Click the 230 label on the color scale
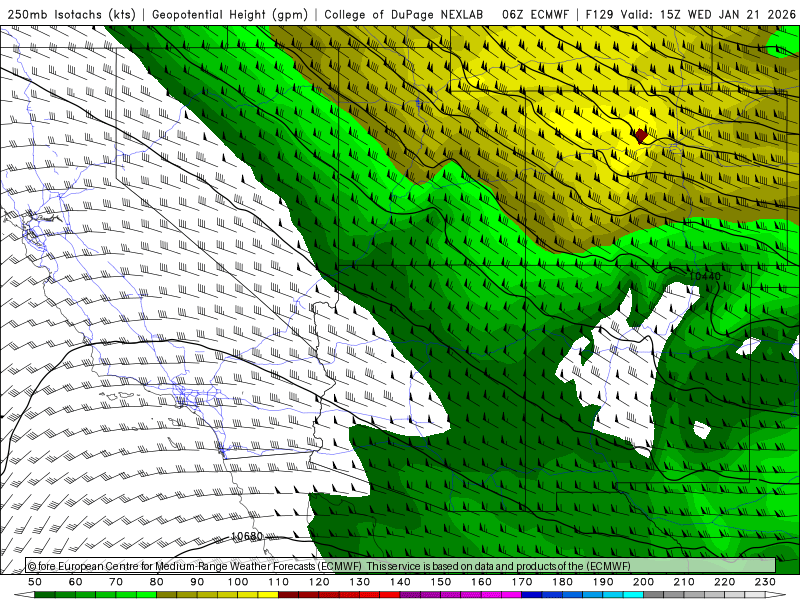This screenshot has width=800, height=600. click(x=765, y=582)
